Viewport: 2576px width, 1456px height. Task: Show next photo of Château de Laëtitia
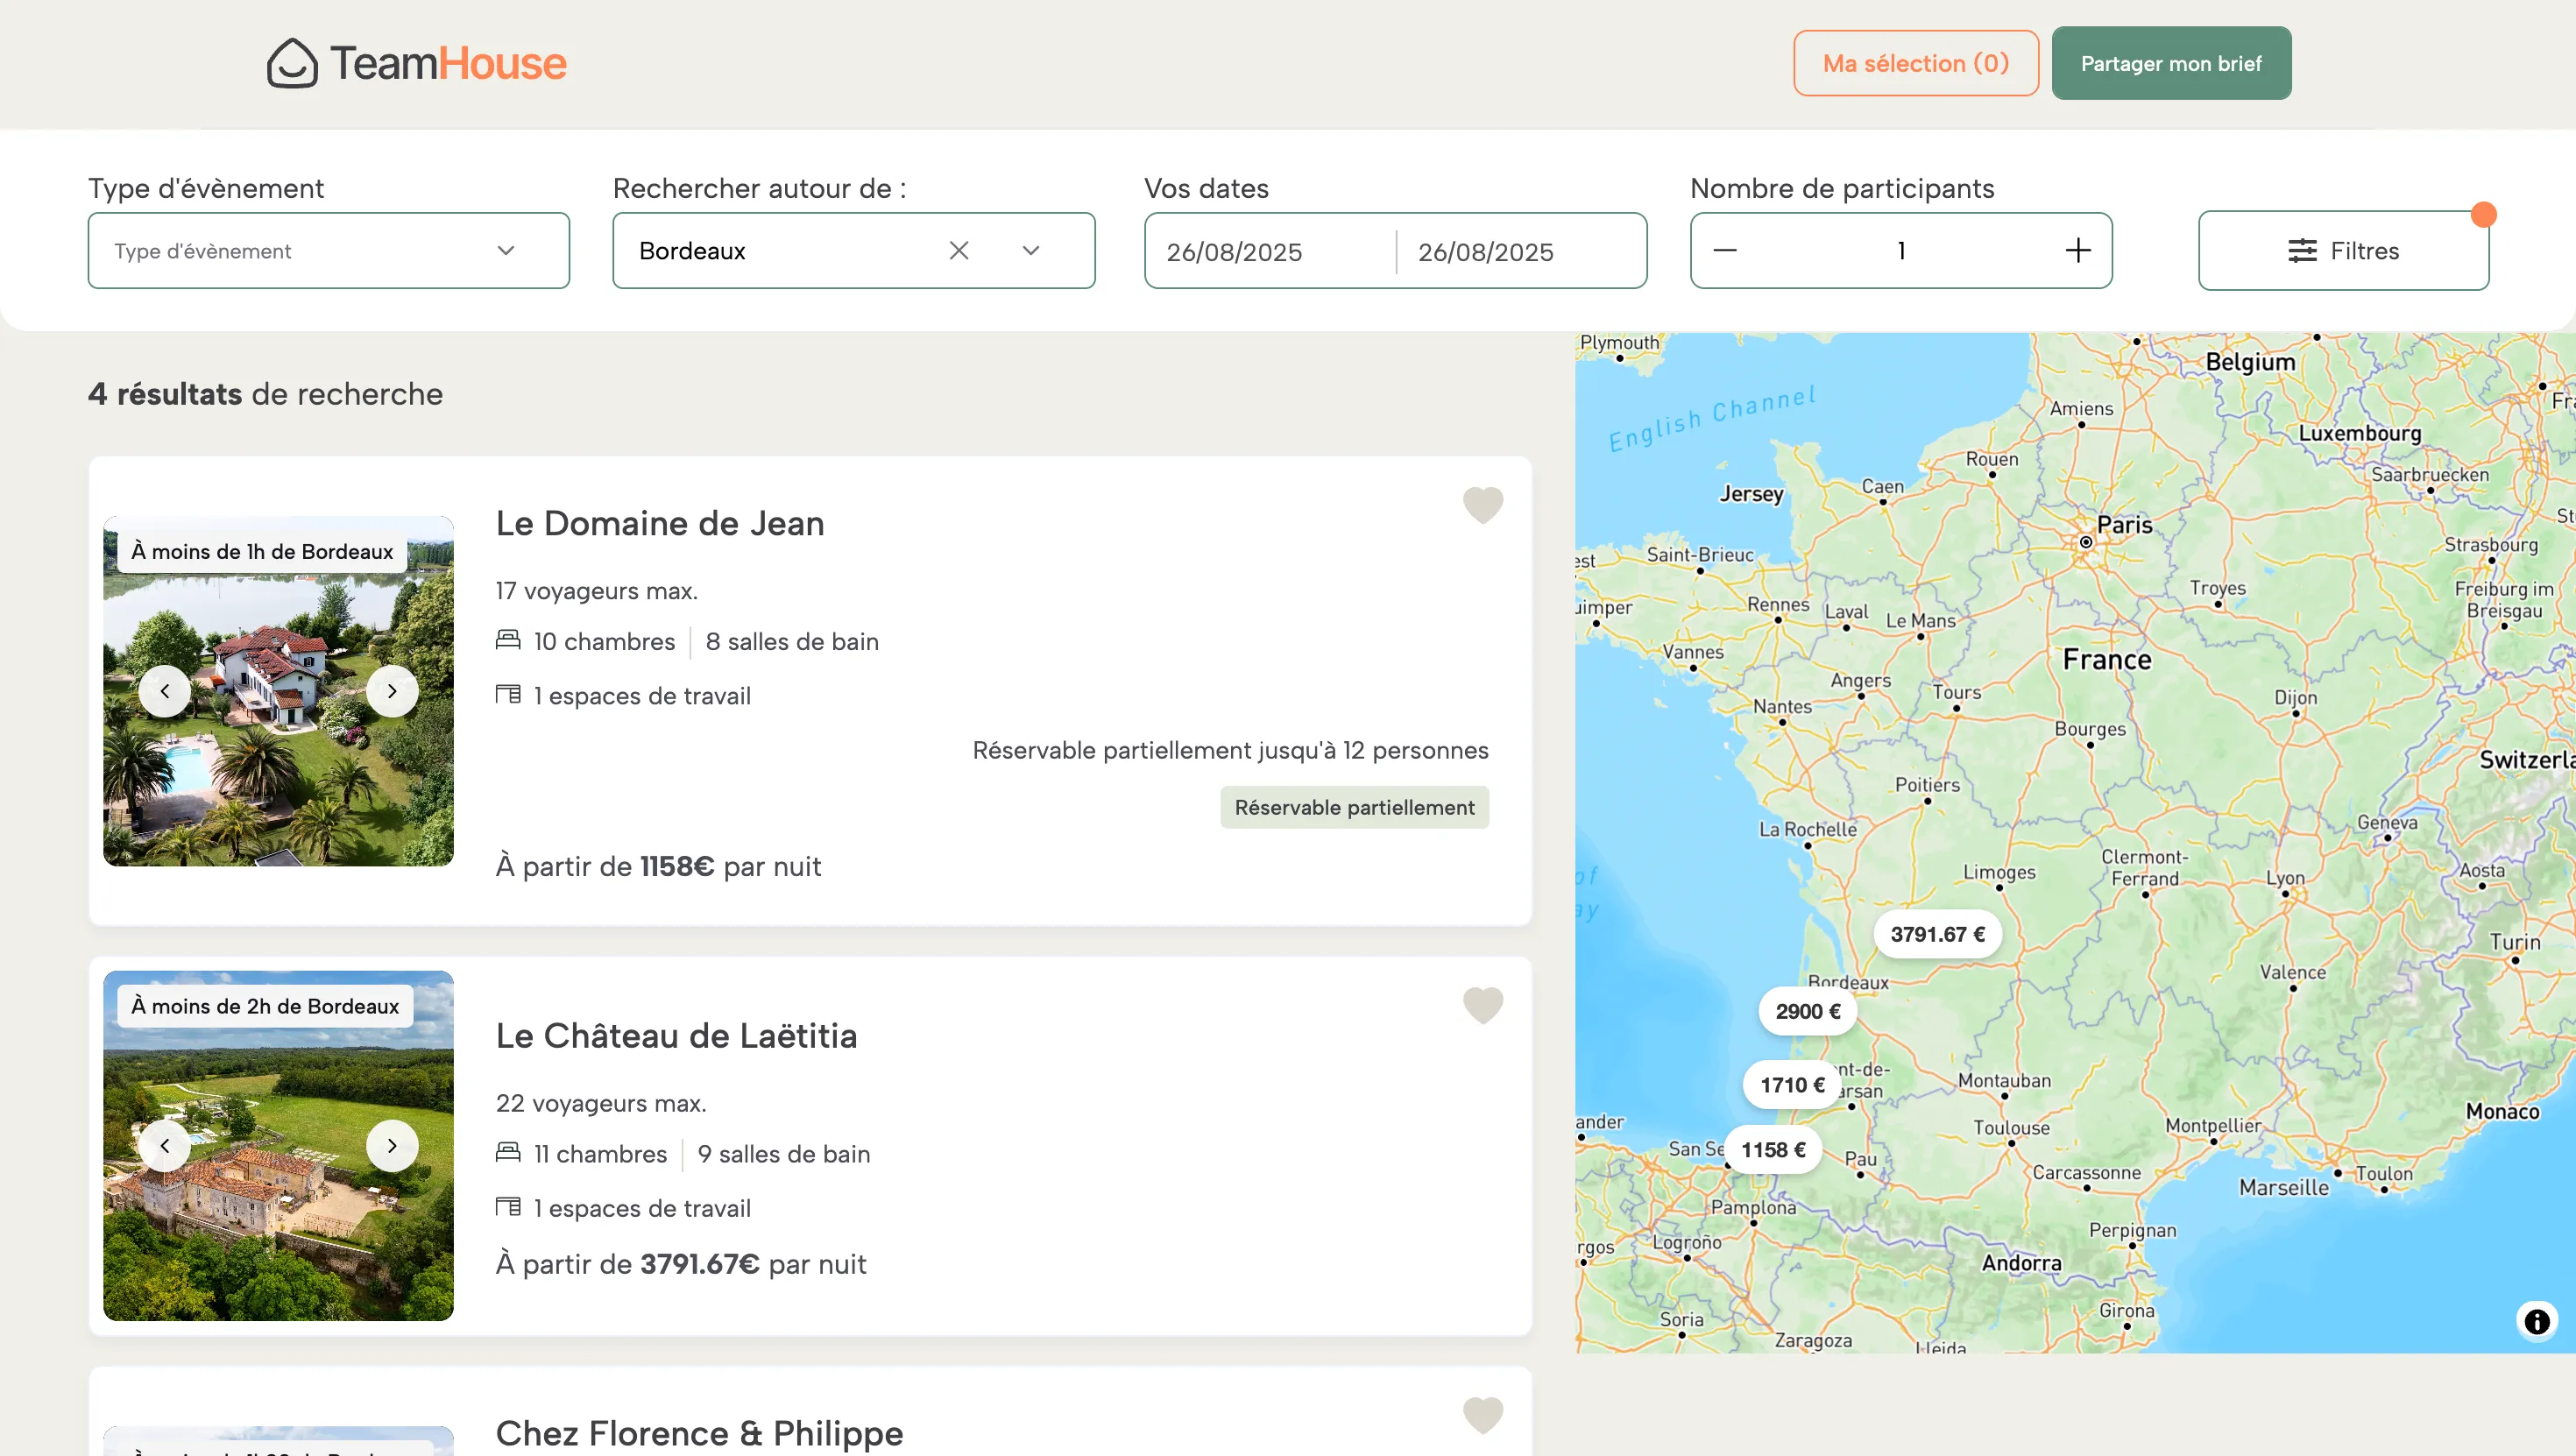point(392,1146)
